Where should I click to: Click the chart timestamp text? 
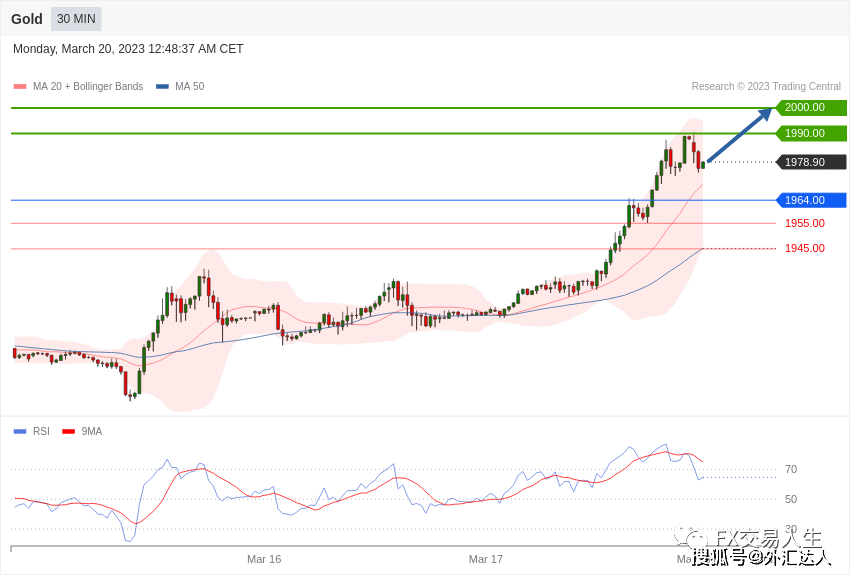128,49
